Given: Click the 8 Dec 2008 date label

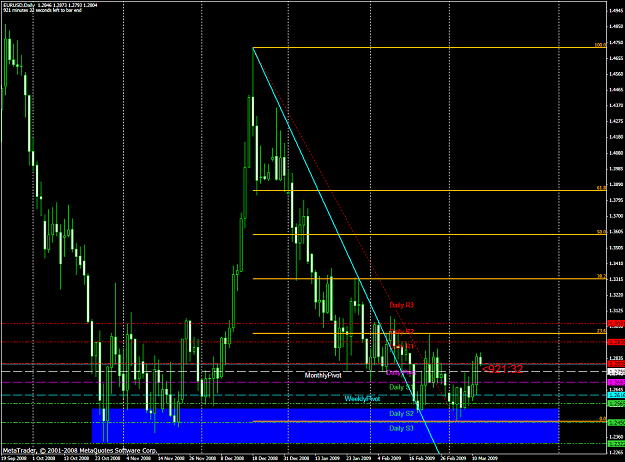Looking at the screenshot, I should [232, 458].
